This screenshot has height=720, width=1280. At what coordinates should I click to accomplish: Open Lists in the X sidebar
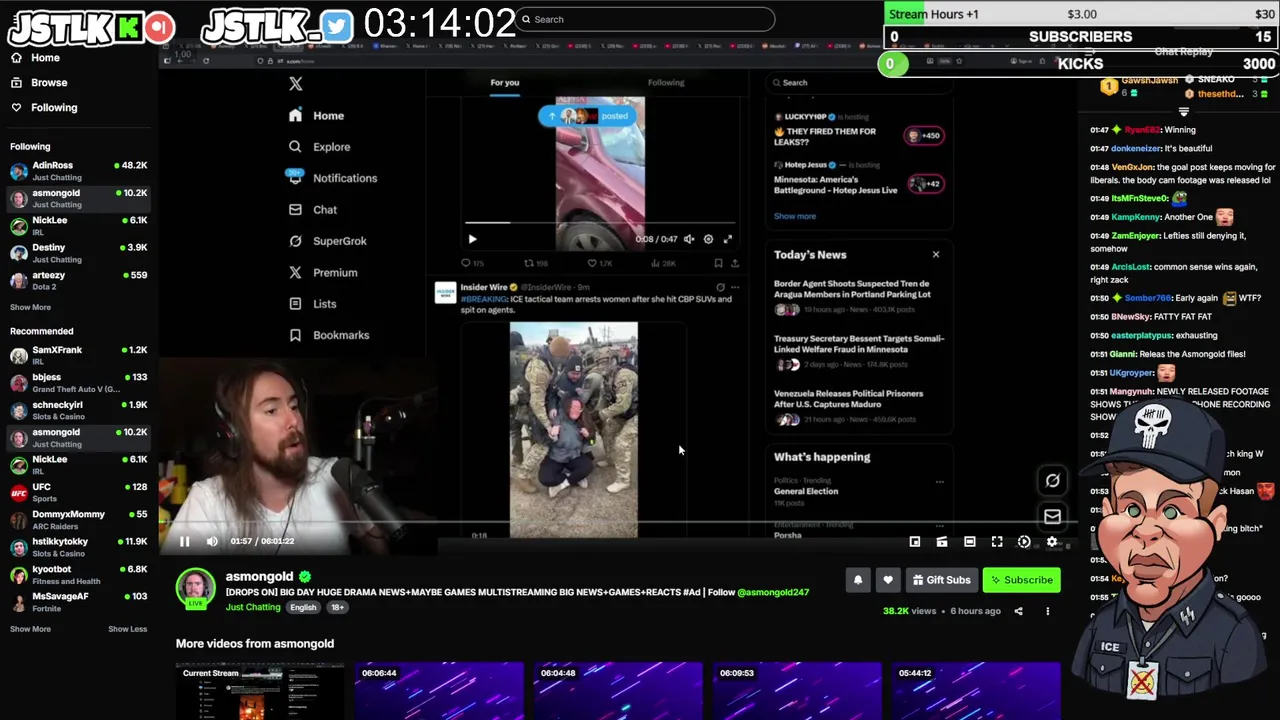coord(312,304)
